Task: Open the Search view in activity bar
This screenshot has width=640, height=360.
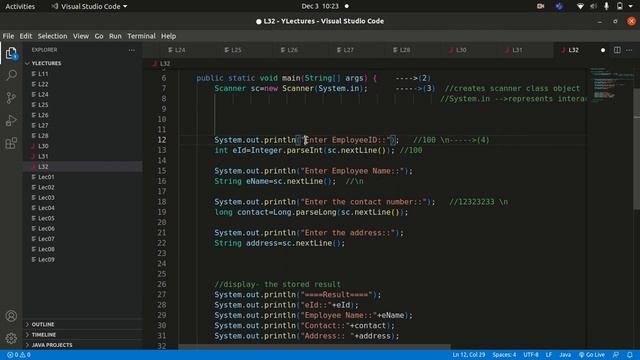Action: point(11,75)
